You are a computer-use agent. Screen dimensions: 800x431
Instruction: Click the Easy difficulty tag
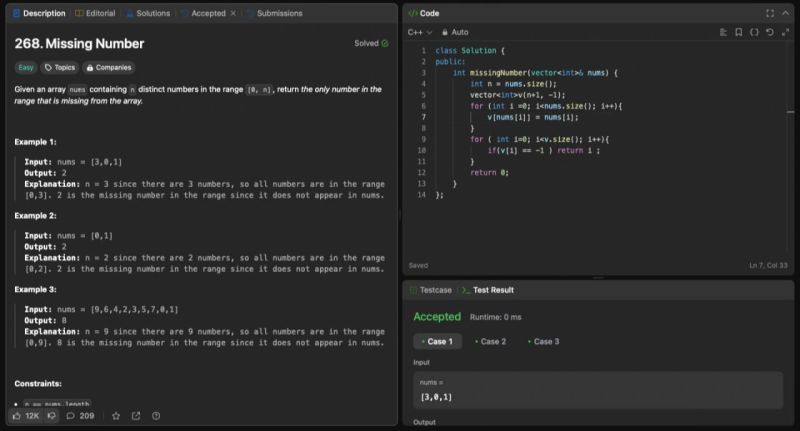pos(26,67)
